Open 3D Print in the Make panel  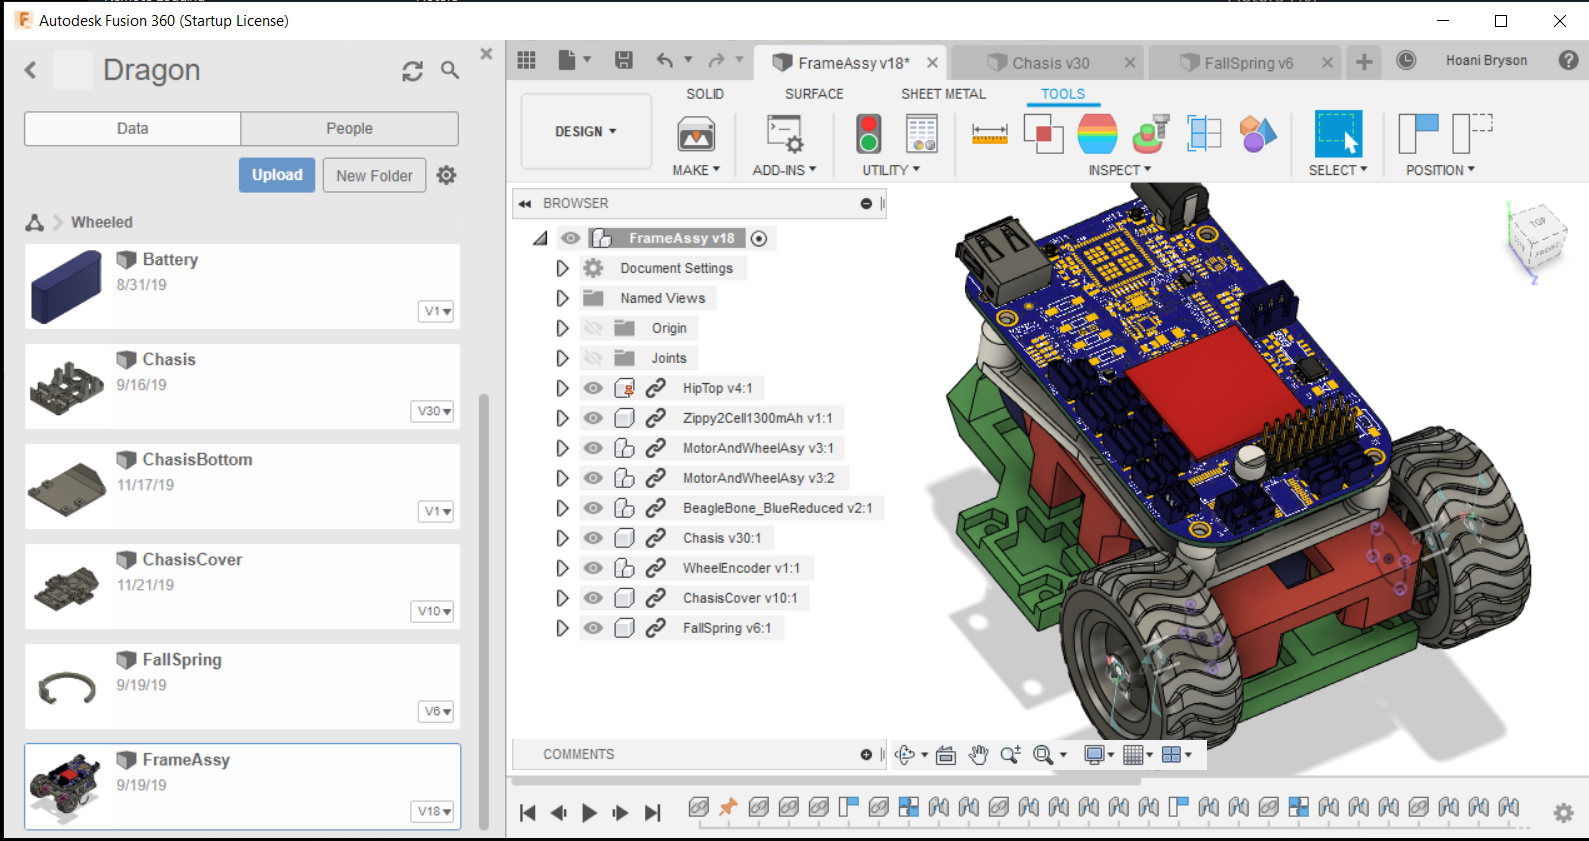696,135
